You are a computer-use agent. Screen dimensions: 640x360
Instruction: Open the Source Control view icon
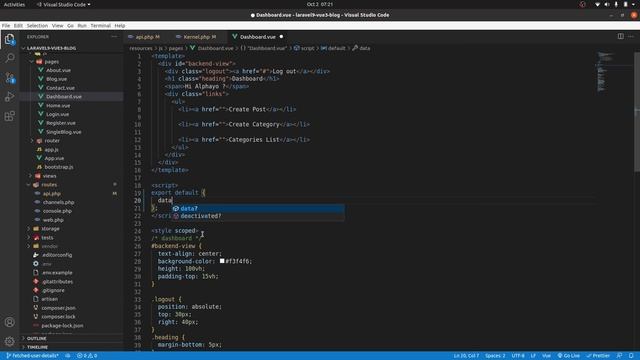pos(9,78)
